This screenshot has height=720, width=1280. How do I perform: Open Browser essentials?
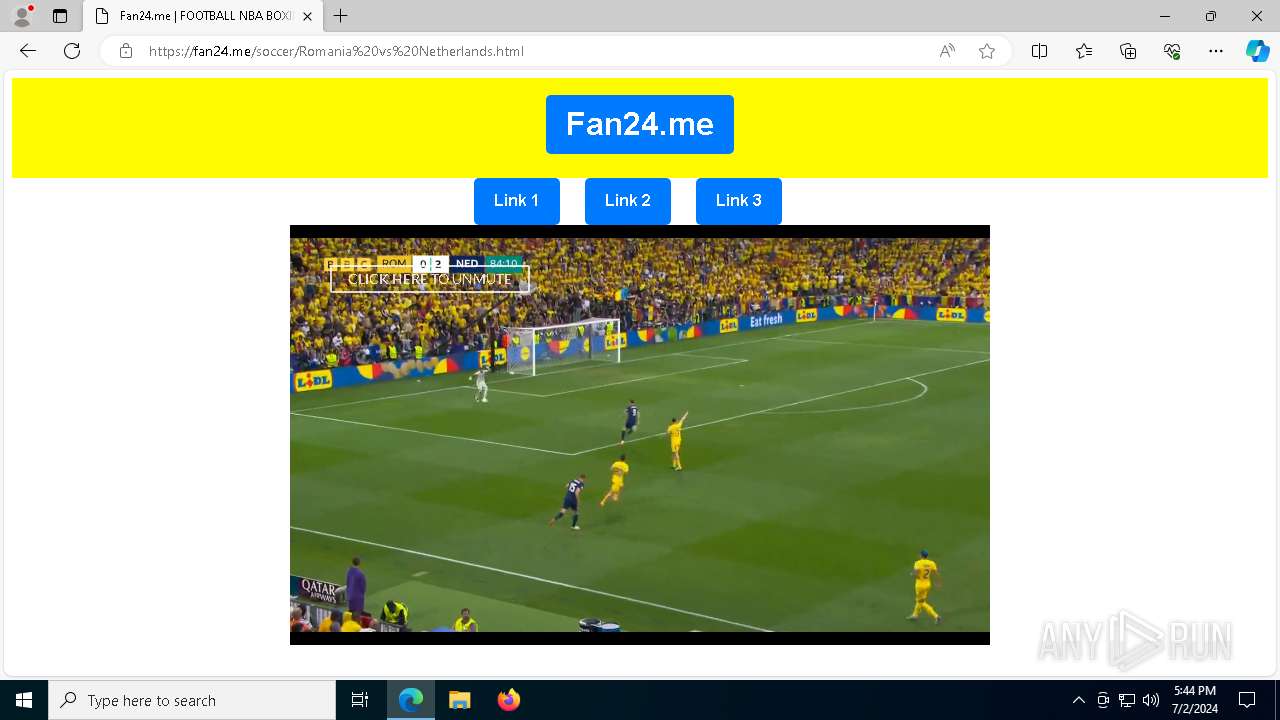[x=1172, y=51]
